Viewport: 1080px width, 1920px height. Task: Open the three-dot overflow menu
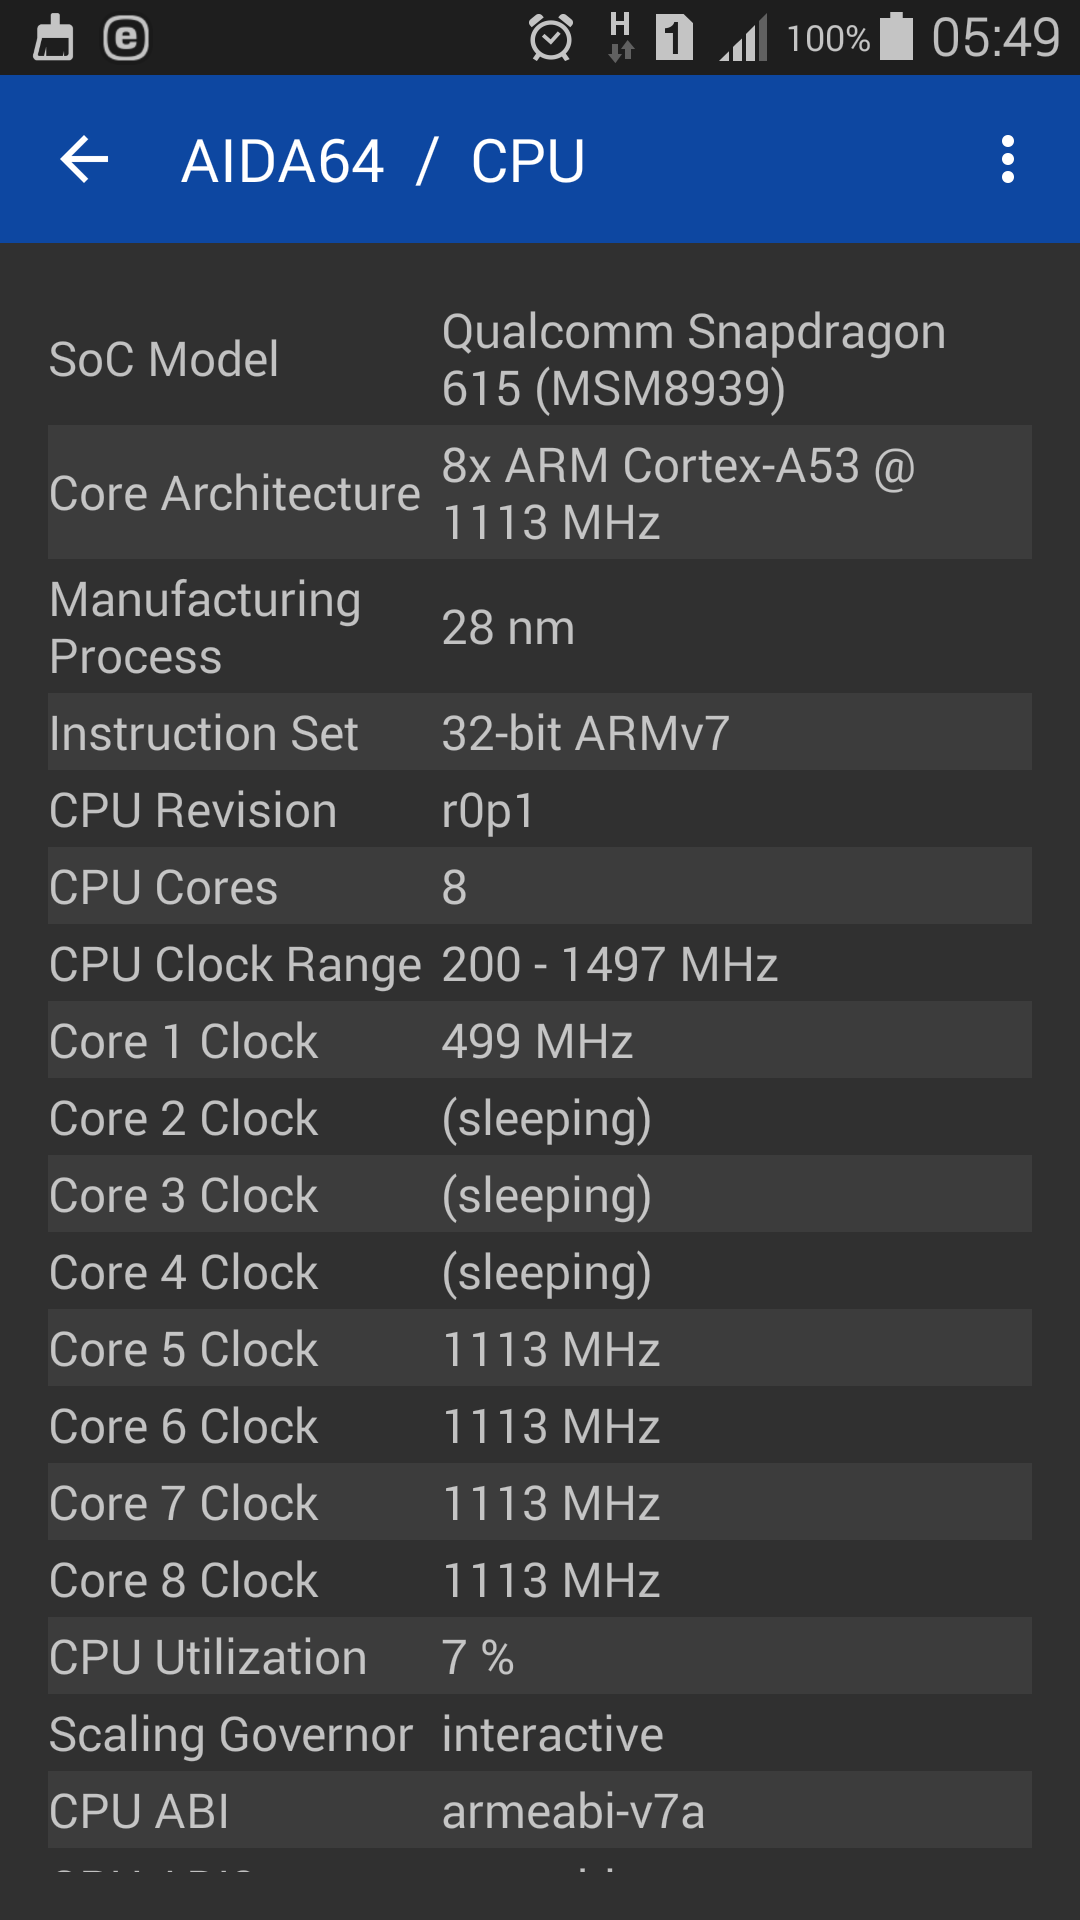pos(1007,160)
